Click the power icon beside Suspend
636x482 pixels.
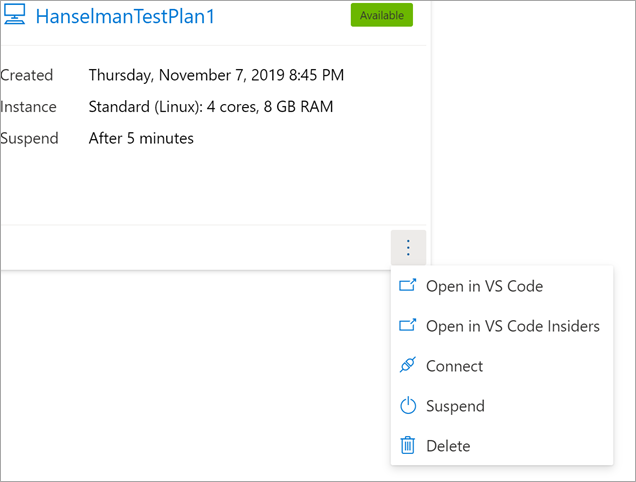tap(408, 405)
